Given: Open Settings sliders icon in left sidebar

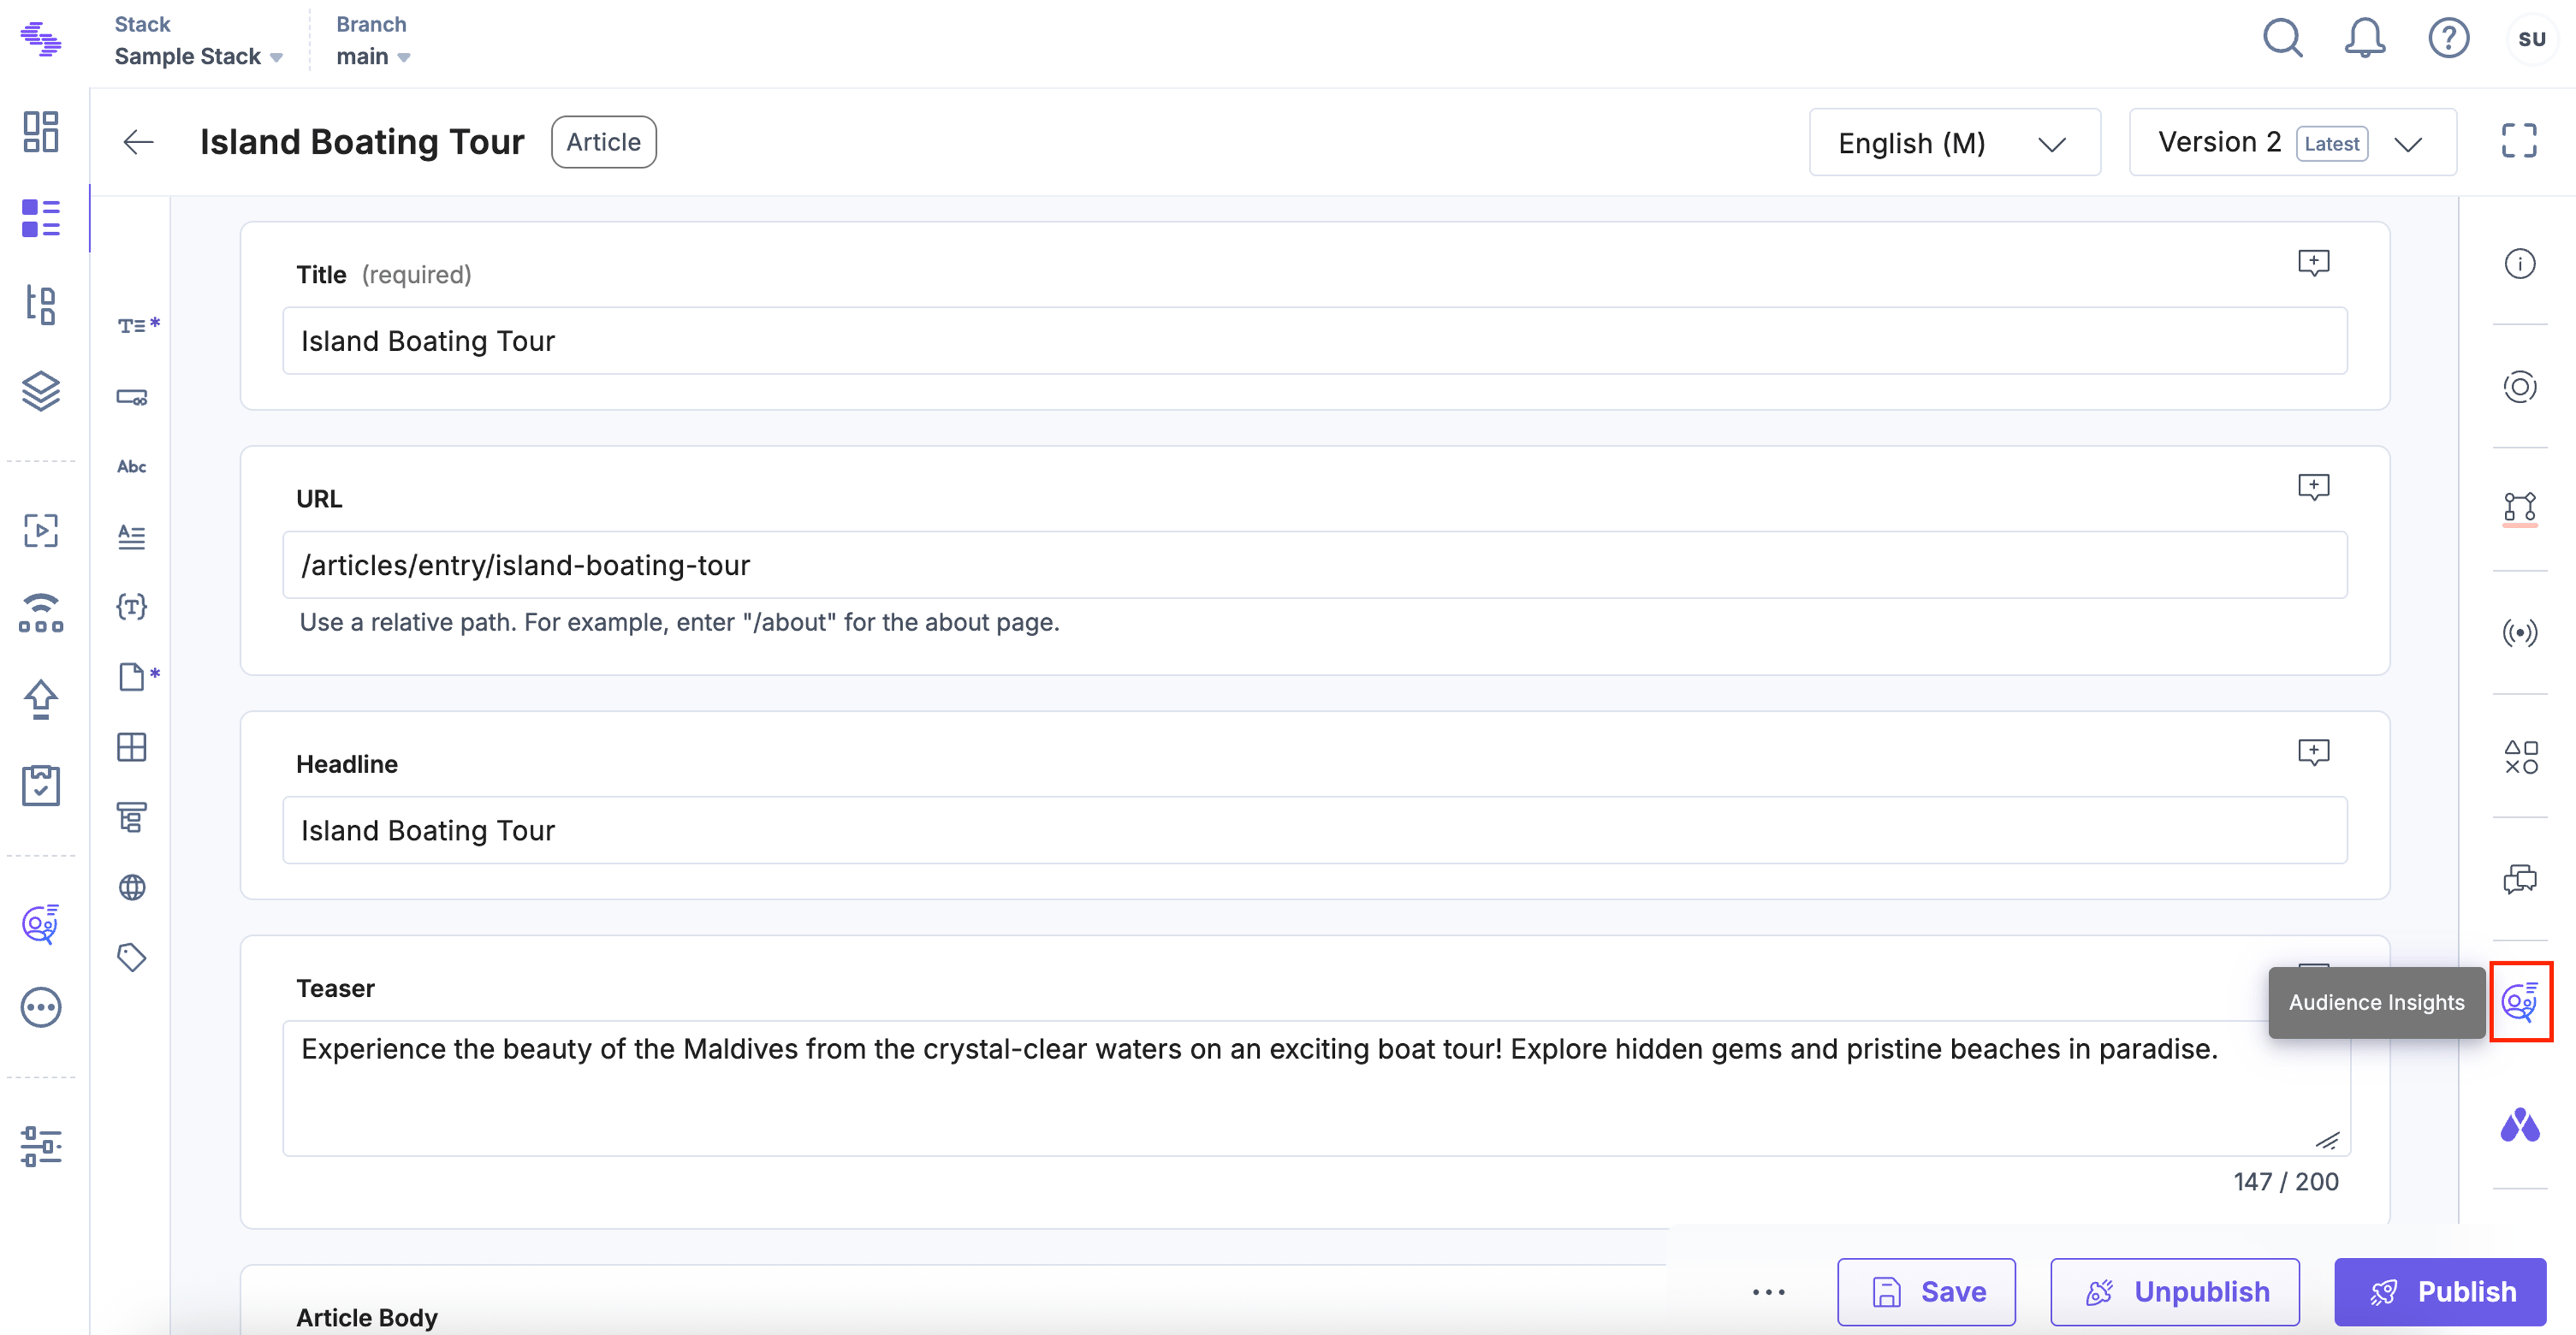Looking at the screenshot, I should point(41,1146).
